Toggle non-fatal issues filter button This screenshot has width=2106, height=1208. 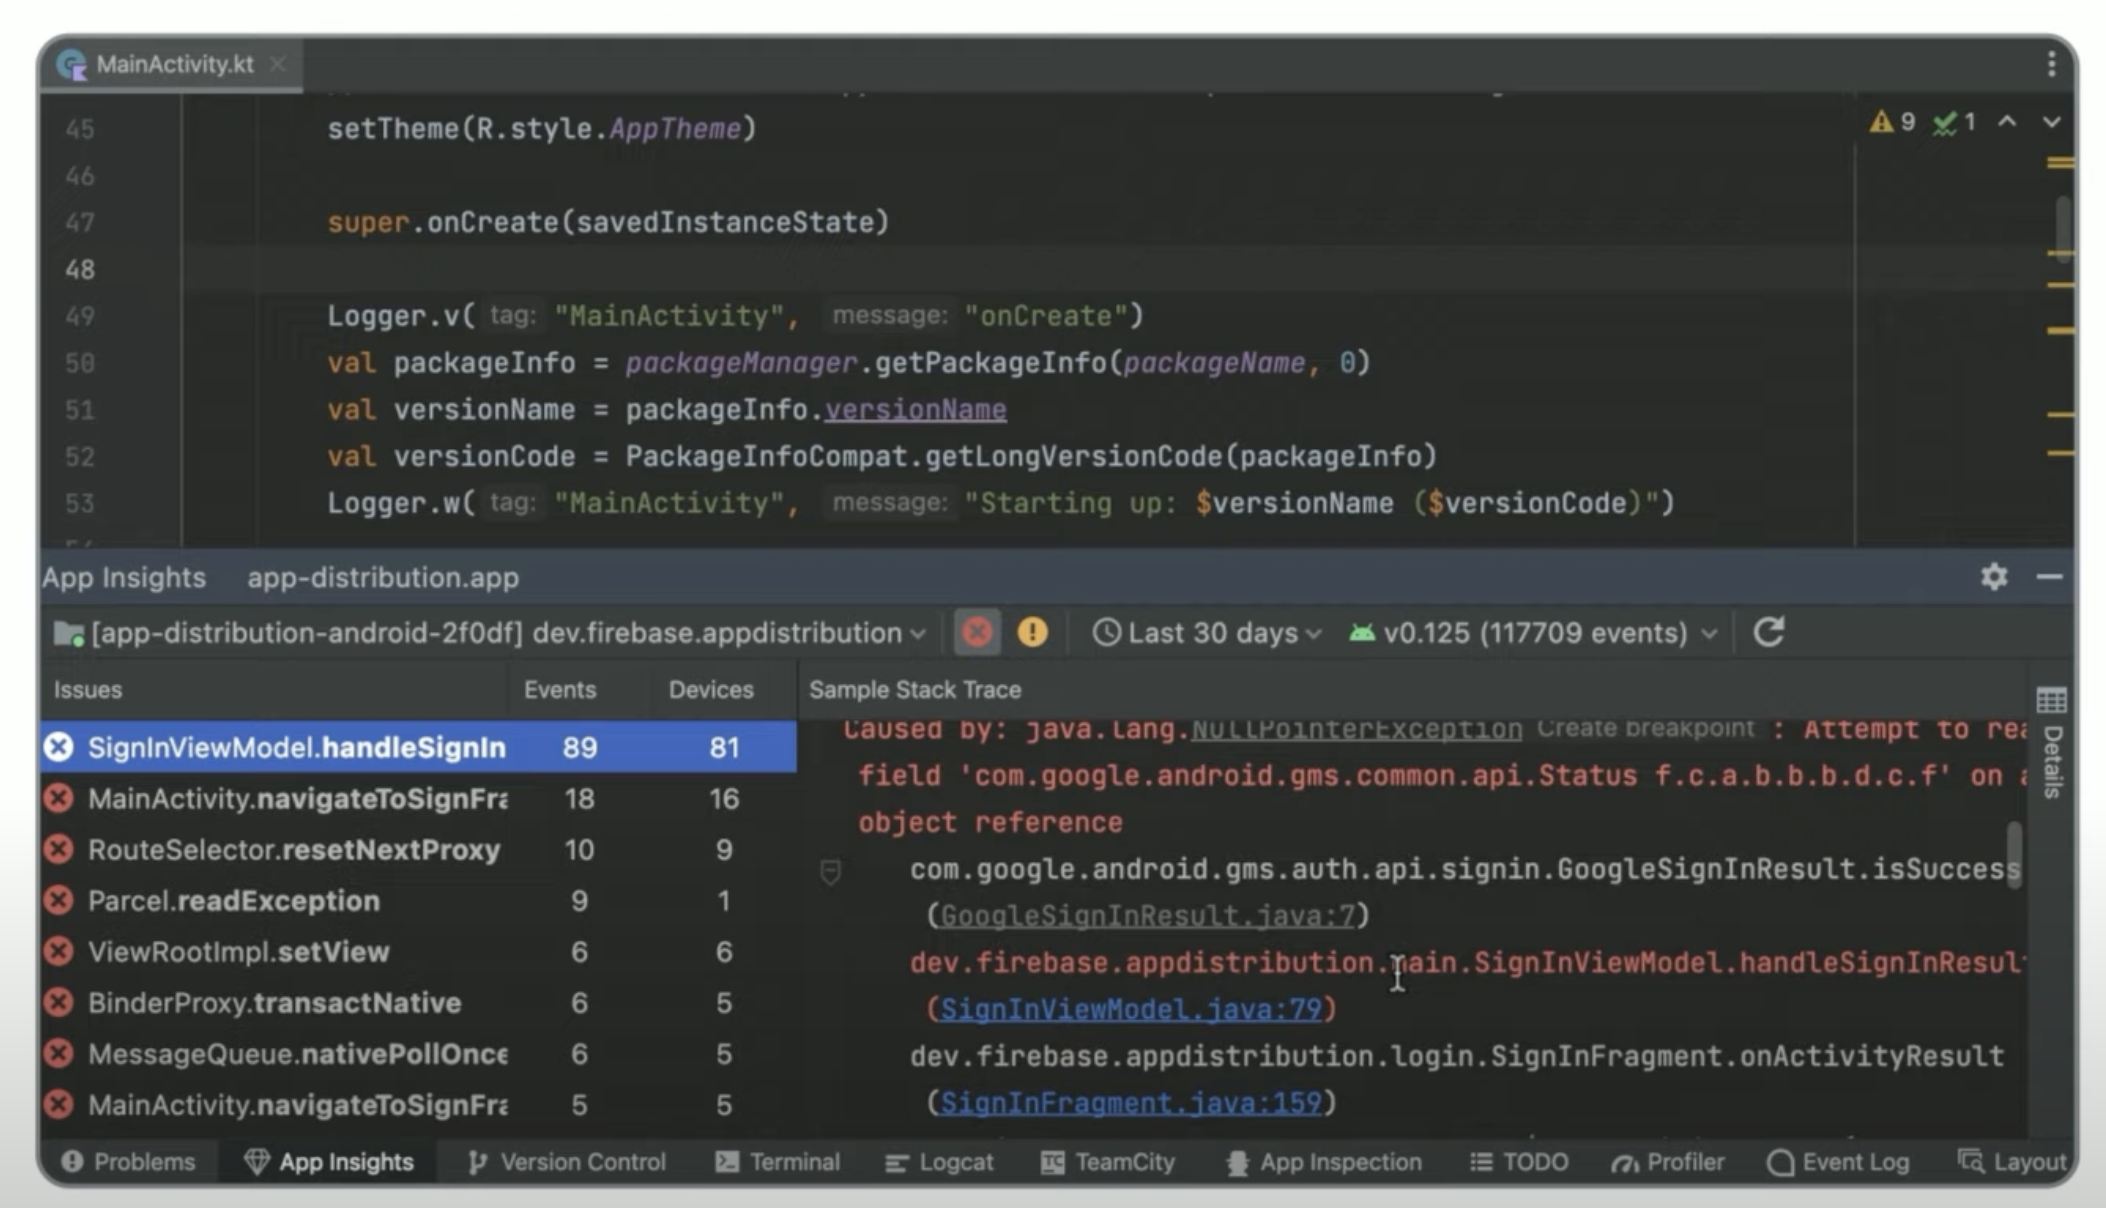pyautogui.click(x=1032, y=632)
